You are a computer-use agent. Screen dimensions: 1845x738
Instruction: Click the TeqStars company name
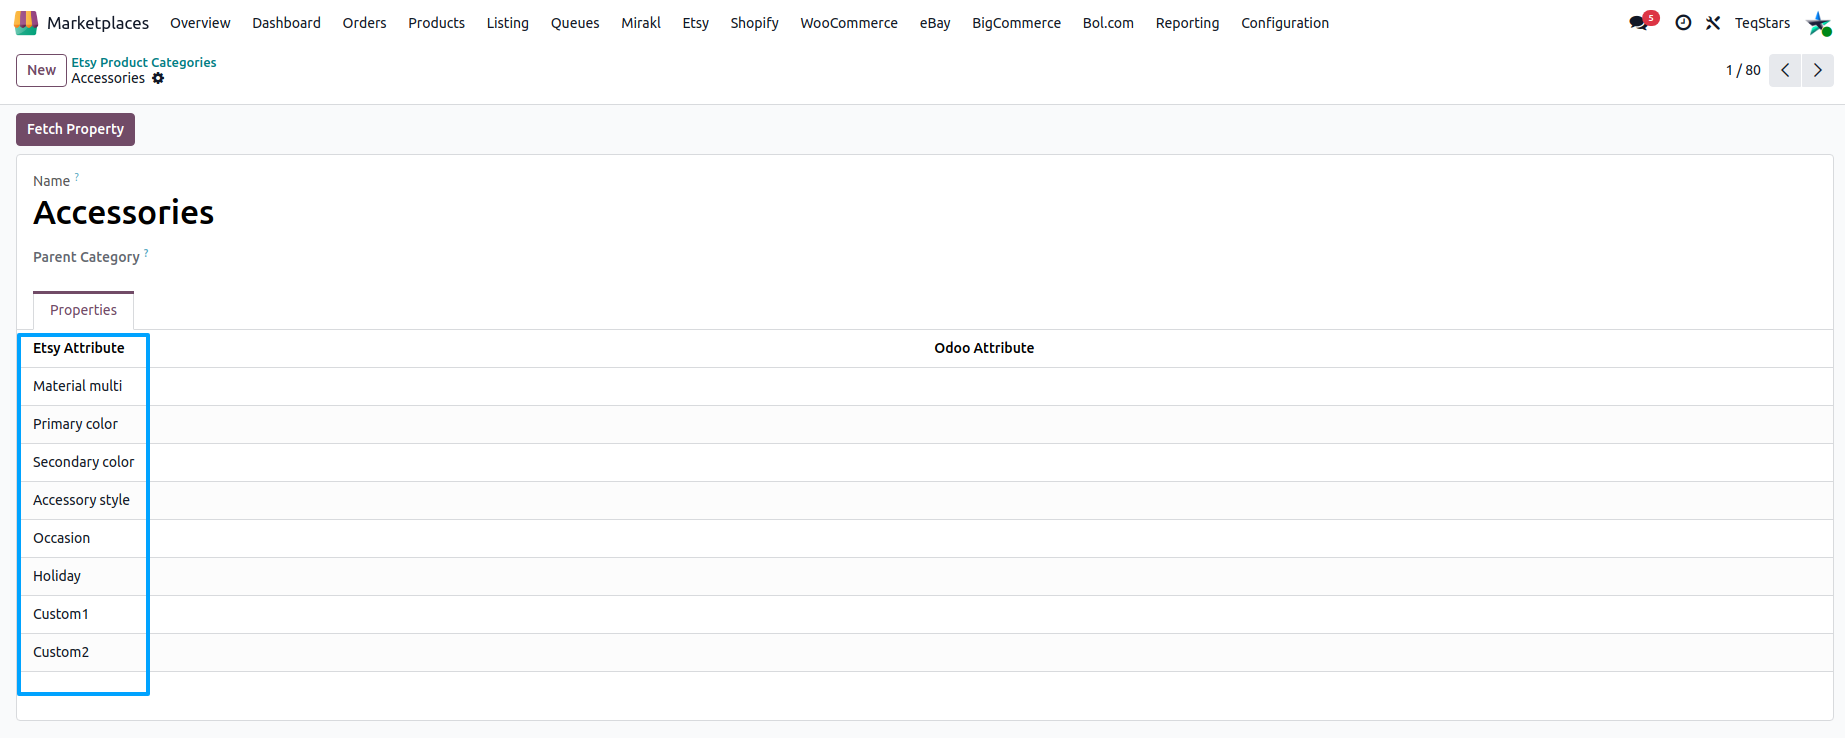(x=1762, y=22)
